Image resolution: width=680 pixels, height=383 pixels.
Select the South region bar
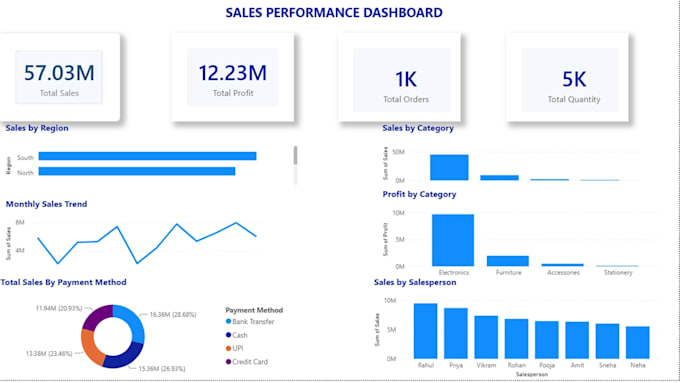147,156
